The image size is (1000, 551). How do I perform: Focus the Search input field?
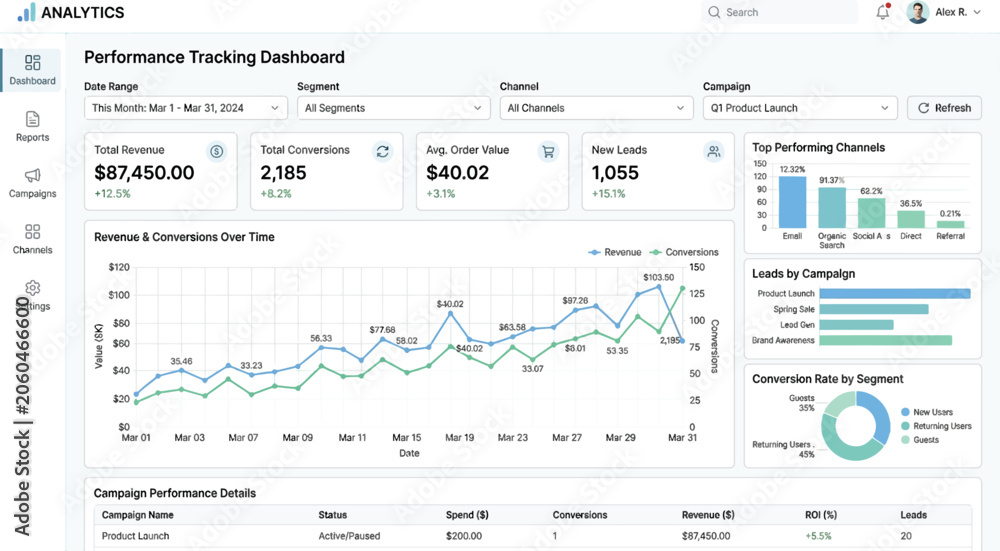coord(779,12)
